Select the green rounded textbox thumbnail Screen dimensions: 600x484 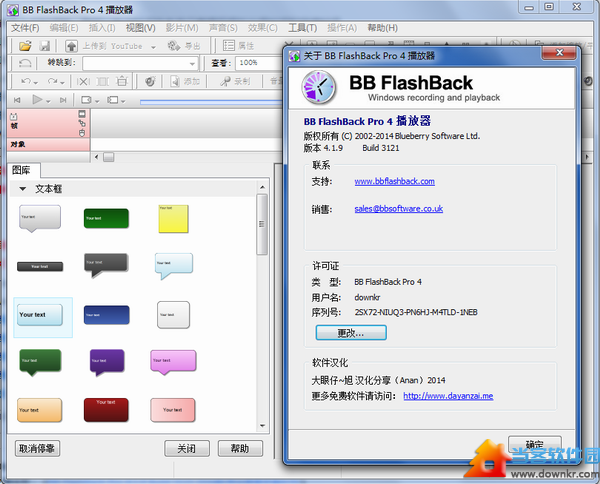pos(106,218)
